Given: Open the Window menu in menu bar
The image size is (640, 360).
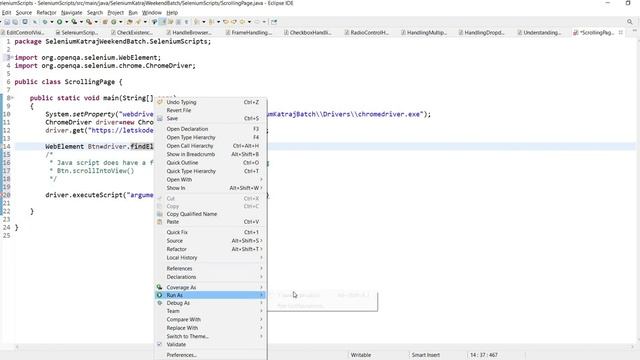Looking at the screenshot, I should [151, 13].
